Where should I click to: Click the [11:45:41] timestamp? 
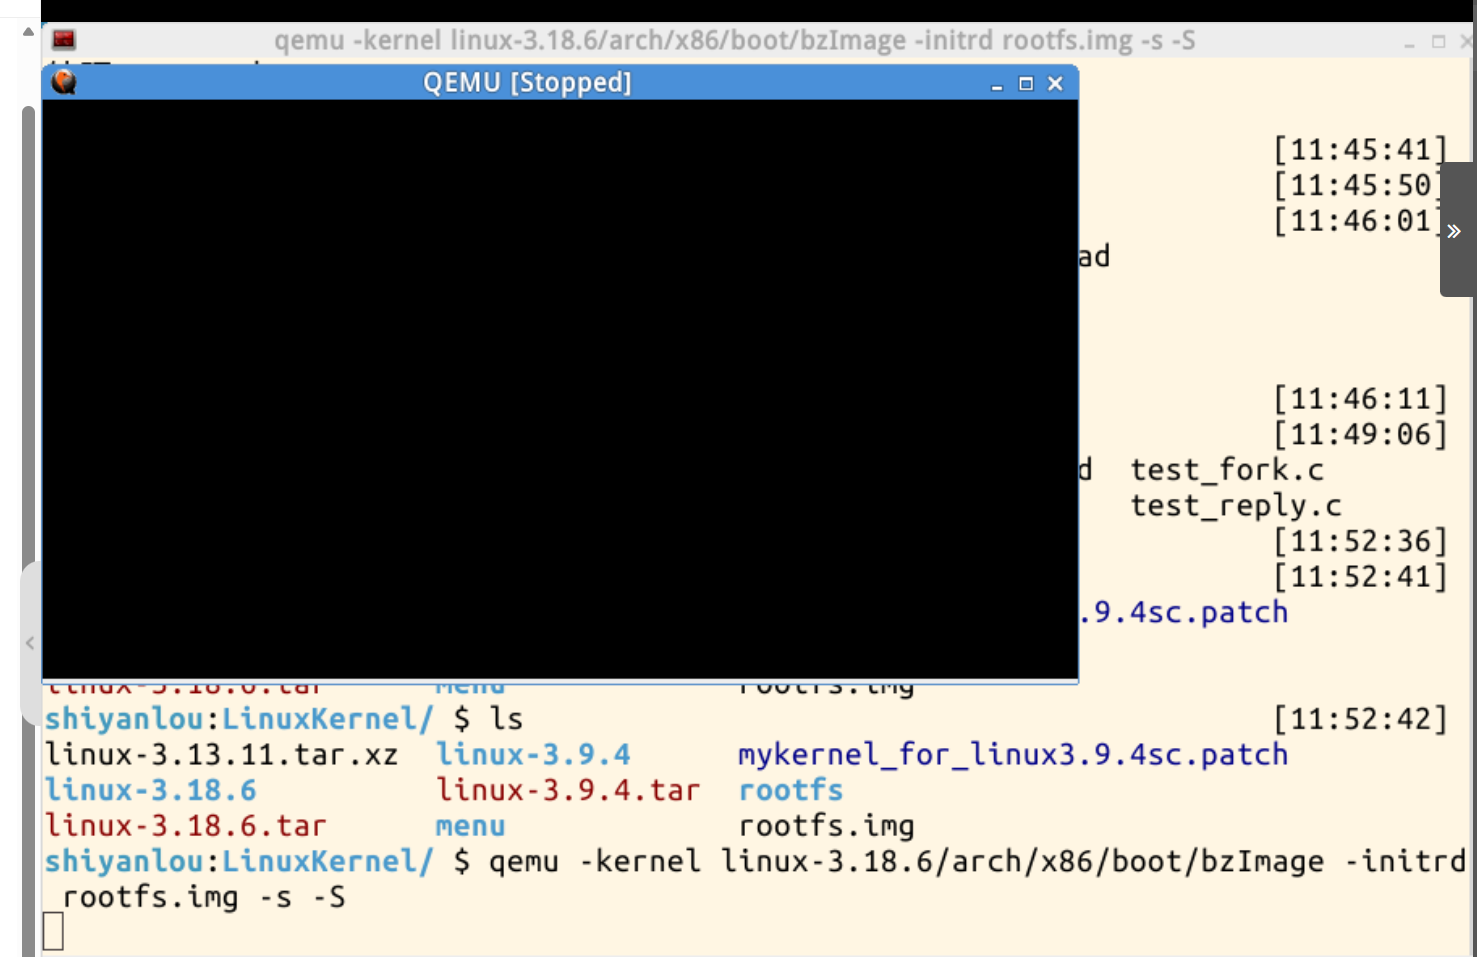pos(1361,150)
